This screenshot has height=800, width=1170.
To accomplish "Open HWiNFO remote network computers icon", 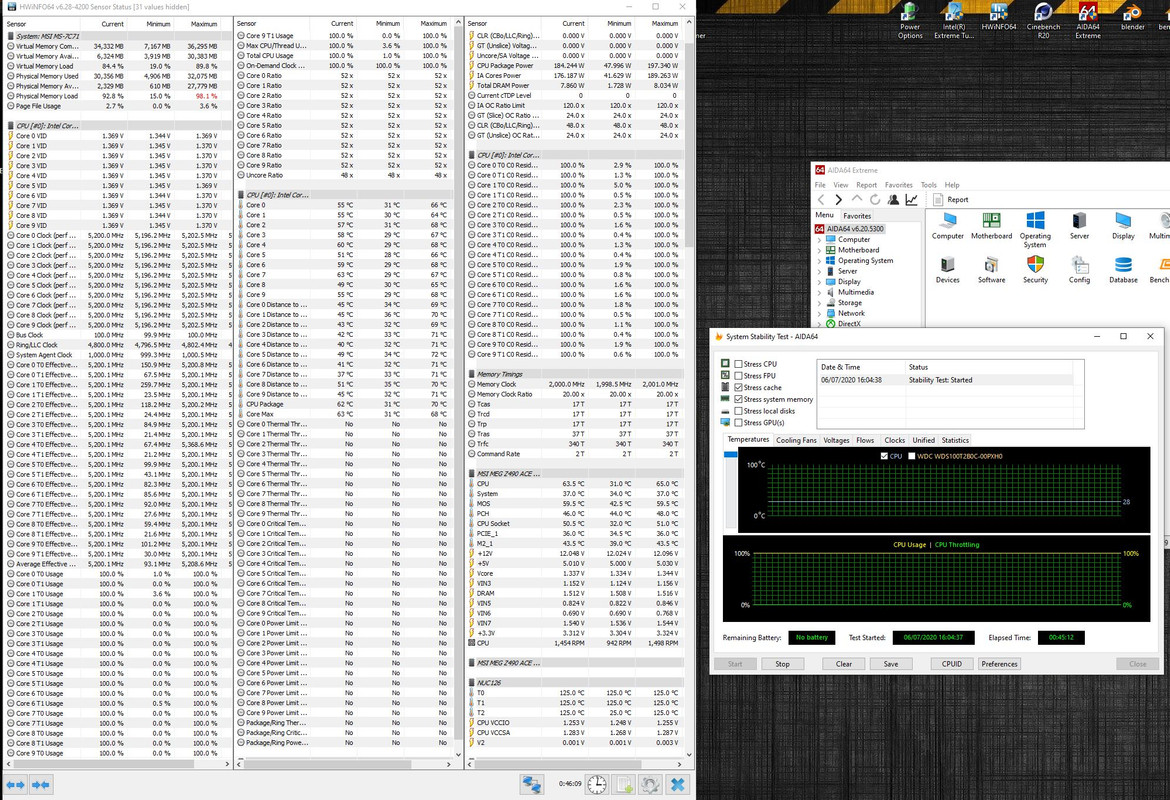I will coord(531,784).
